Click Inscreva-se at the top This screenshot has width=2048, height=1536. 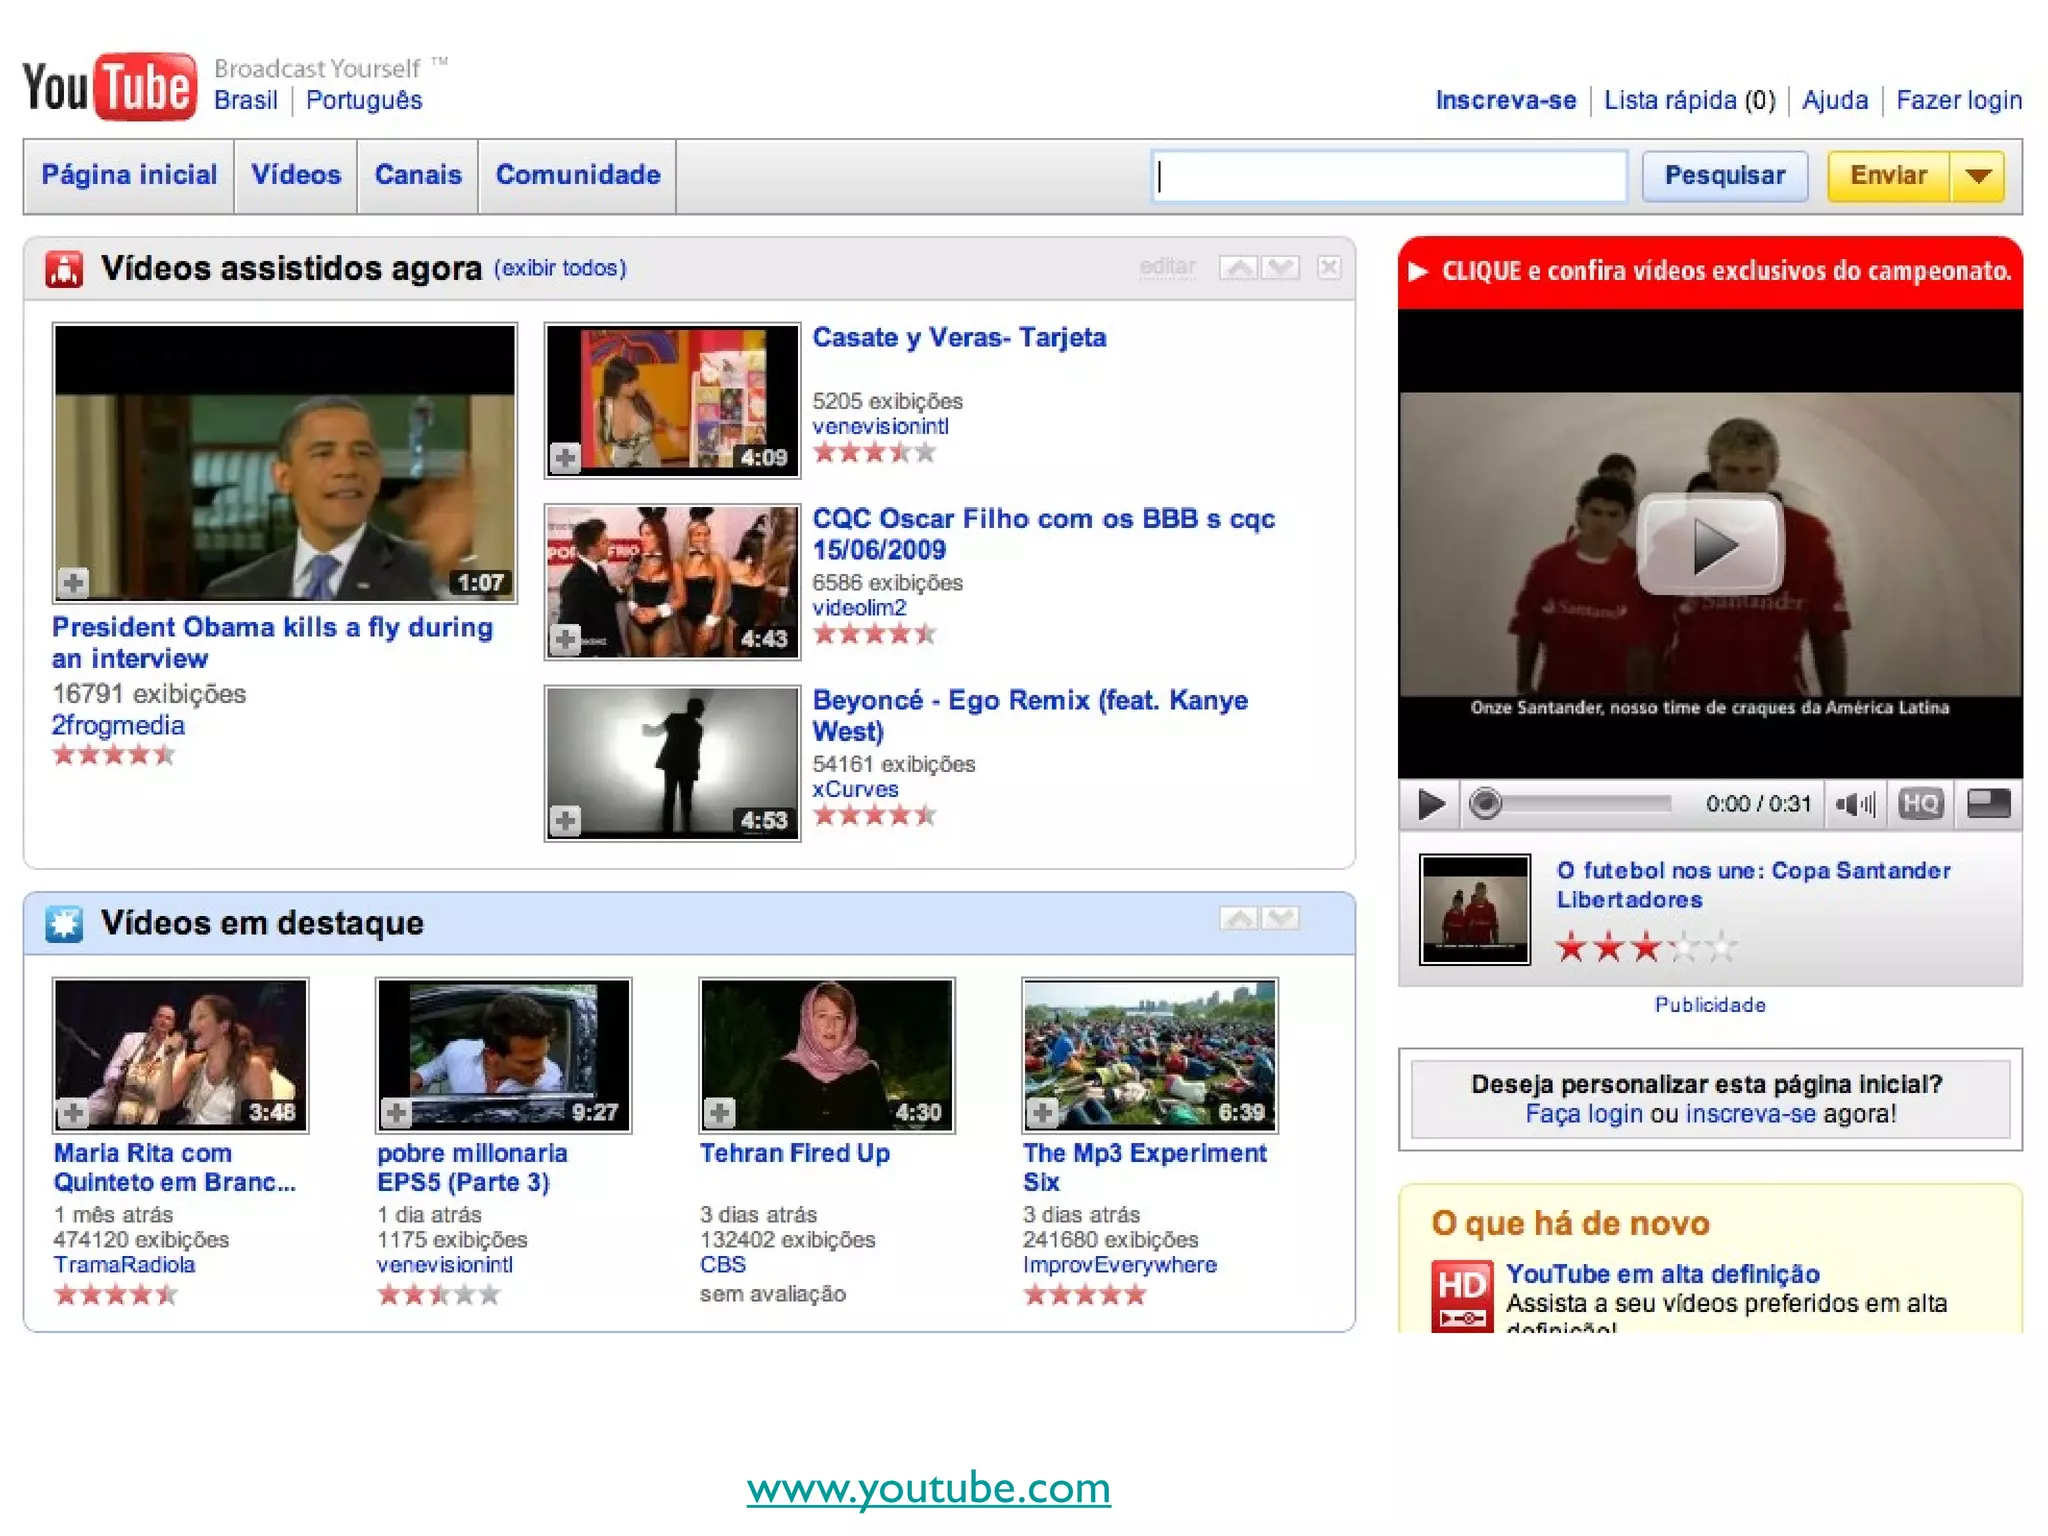(1506, 101)
